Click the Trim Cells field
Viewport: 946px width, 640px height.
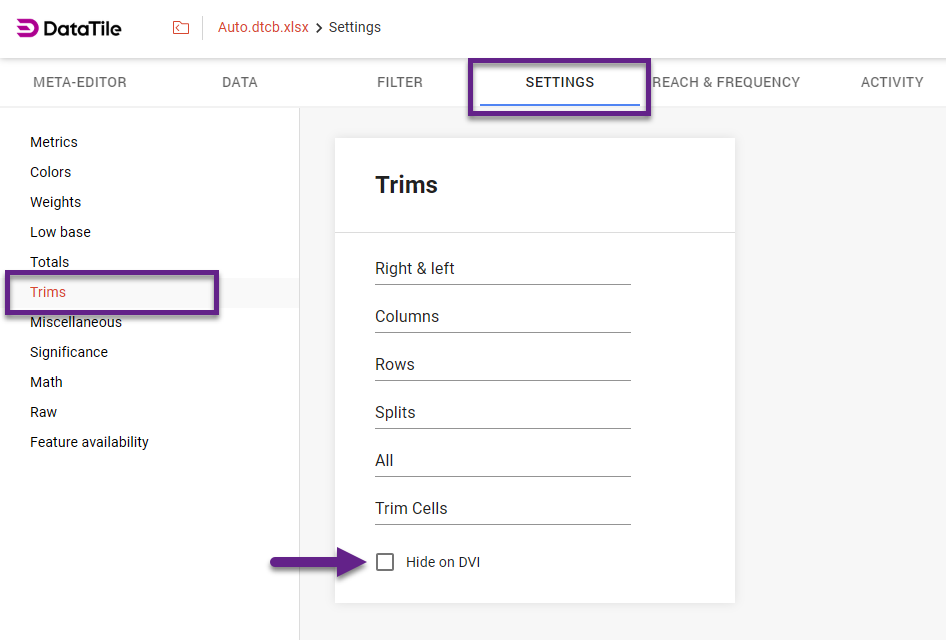click(502, 509)
